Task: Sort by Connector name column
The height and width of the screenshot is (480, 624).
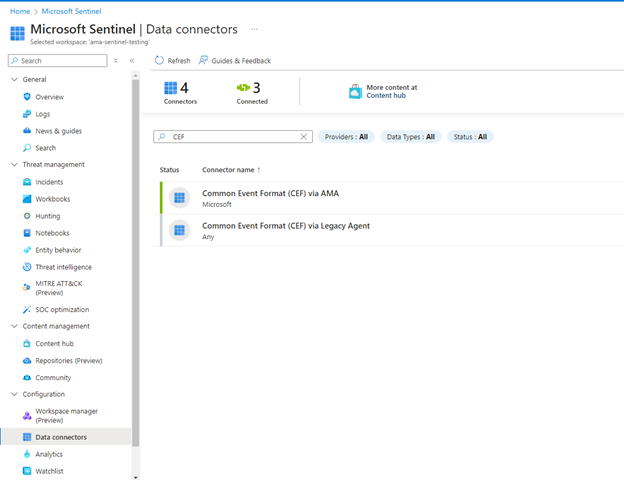Action: point(231,170)
